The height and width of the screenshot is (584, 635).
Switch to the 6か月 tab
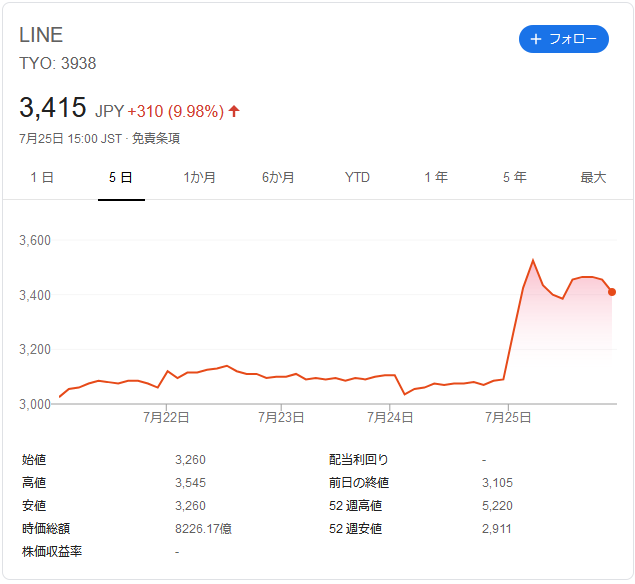278,177
